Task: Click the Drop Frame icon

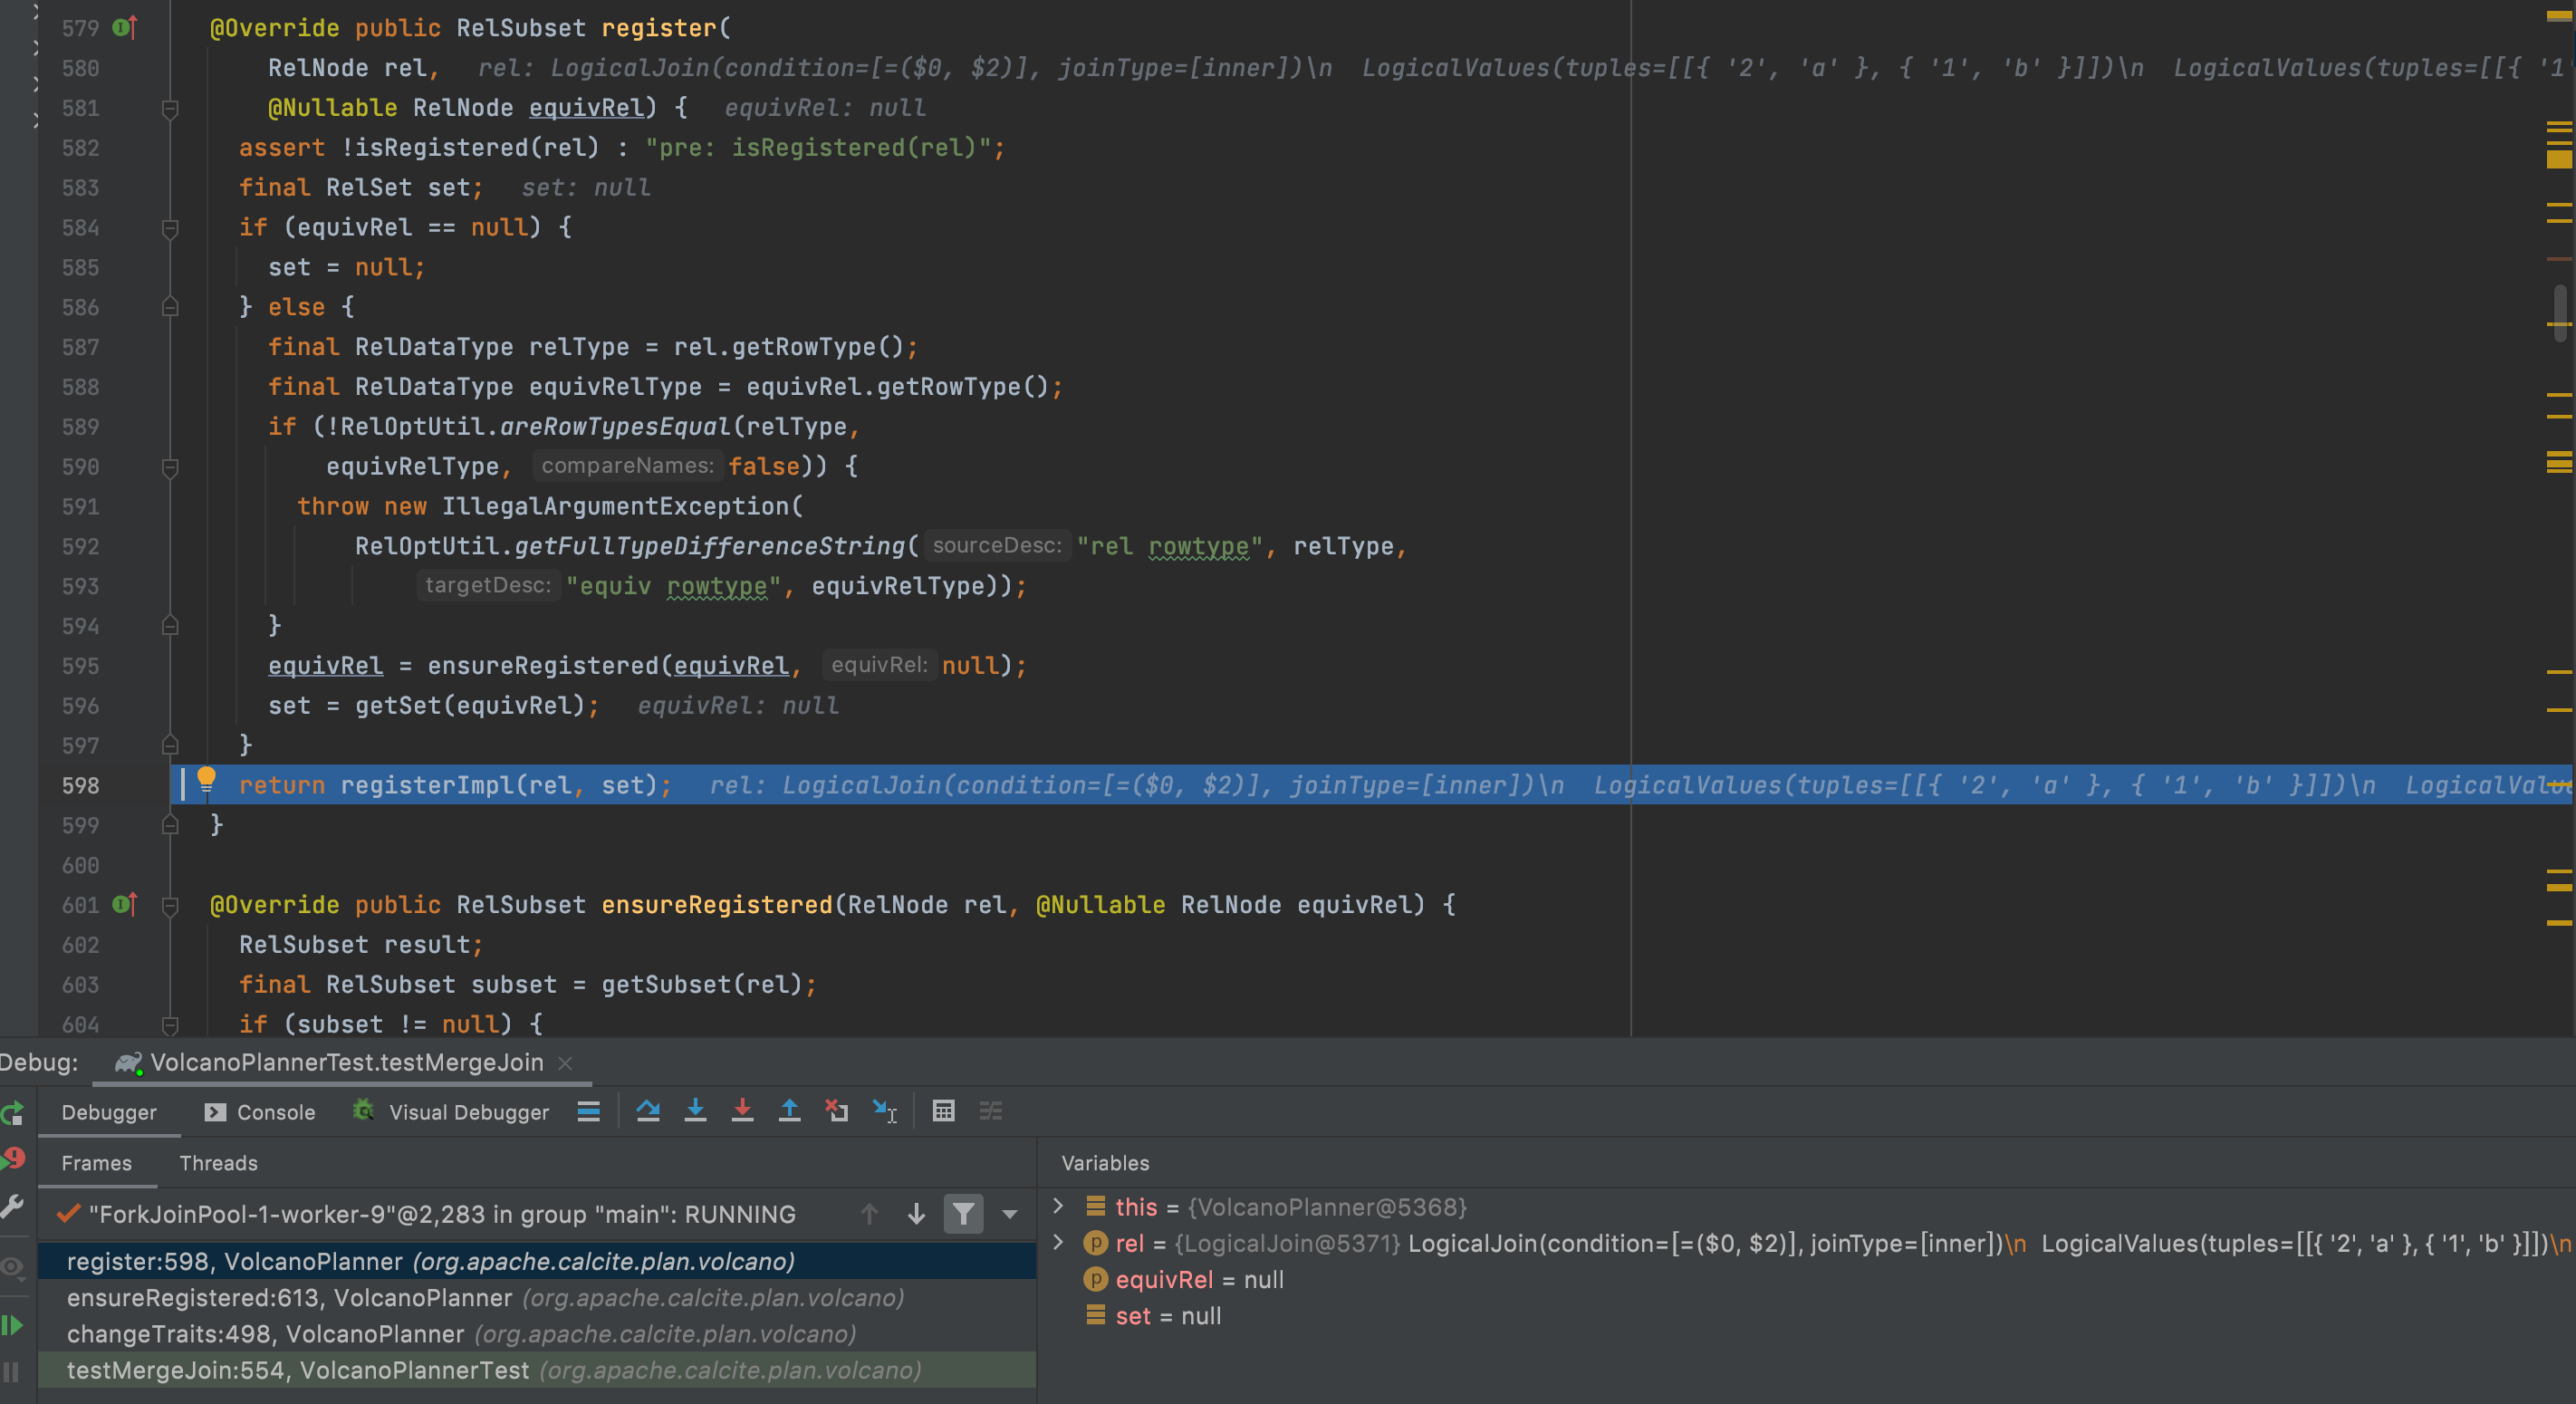Action: pyautogui.click(x=836, y=1111)
